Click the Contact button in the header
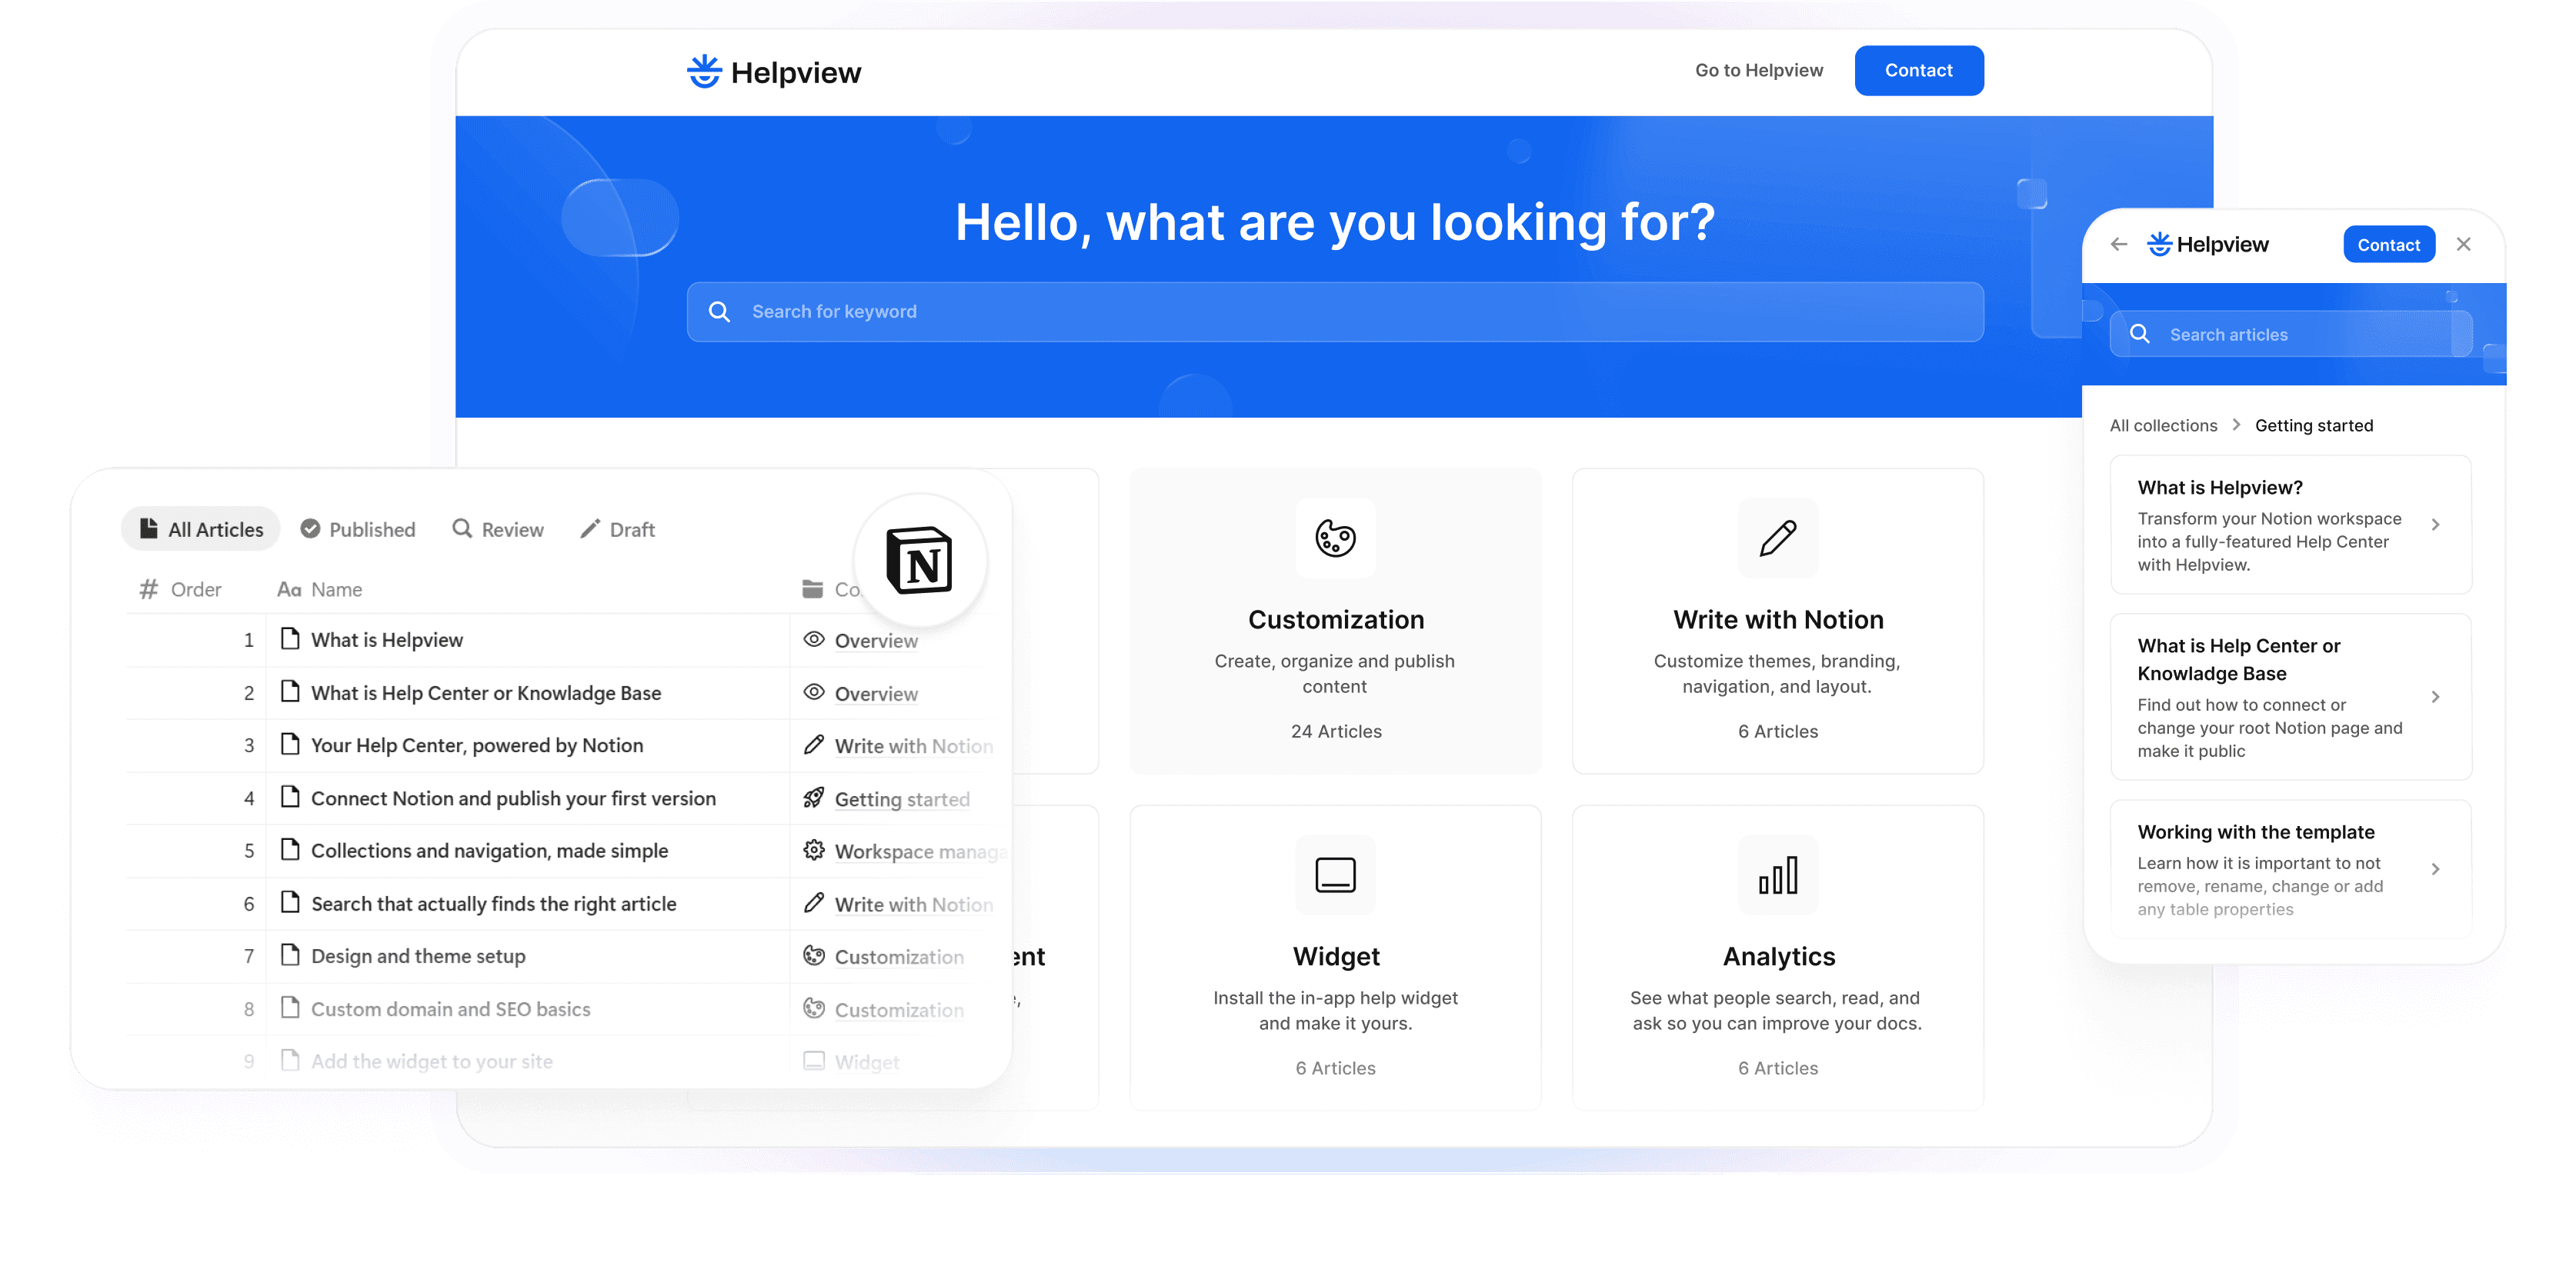This screenshot has width=2576, height=1276. (x=1918, y=70)
